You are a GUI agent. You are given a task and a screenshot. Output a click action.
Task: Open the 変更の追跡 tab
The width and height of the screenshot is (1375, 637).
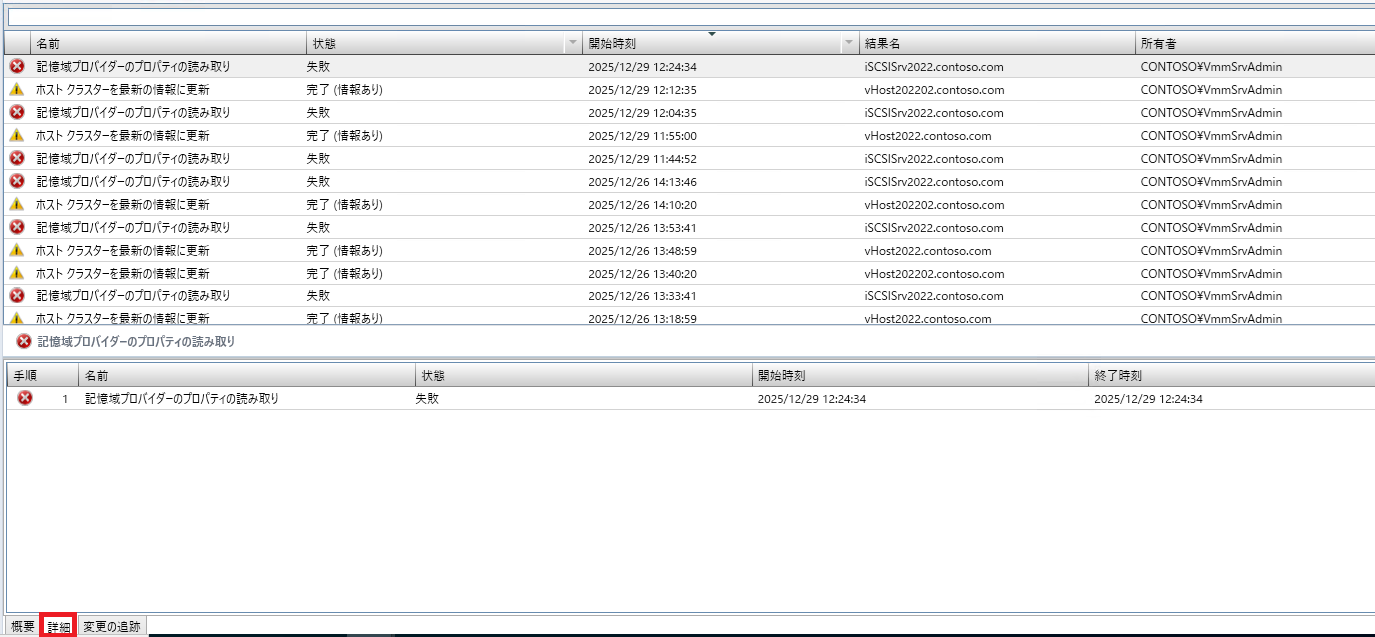[112, 627]
